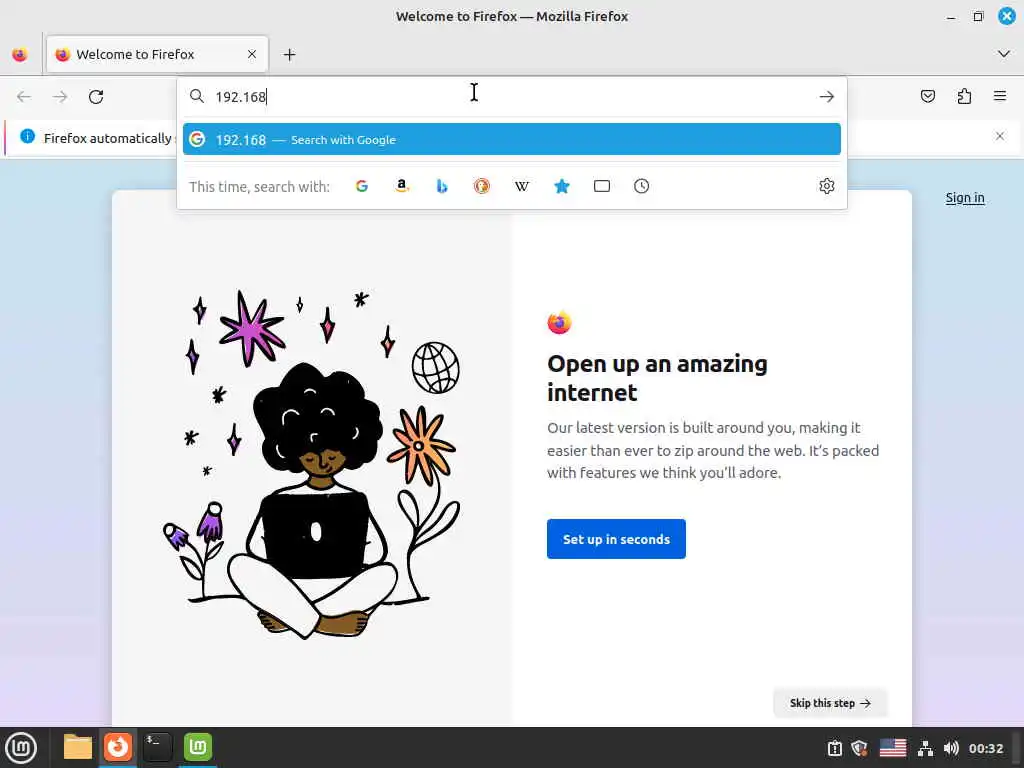The height and width of the screenshot is (768, 1024).
Task: Open search settings gear icon
Action: [827, 186]
